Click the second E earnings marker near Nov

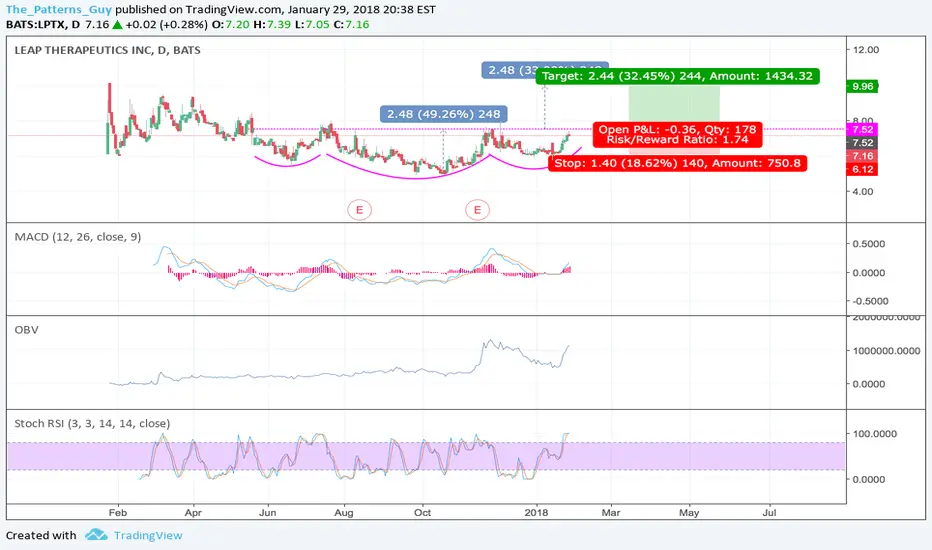[477, 210]
